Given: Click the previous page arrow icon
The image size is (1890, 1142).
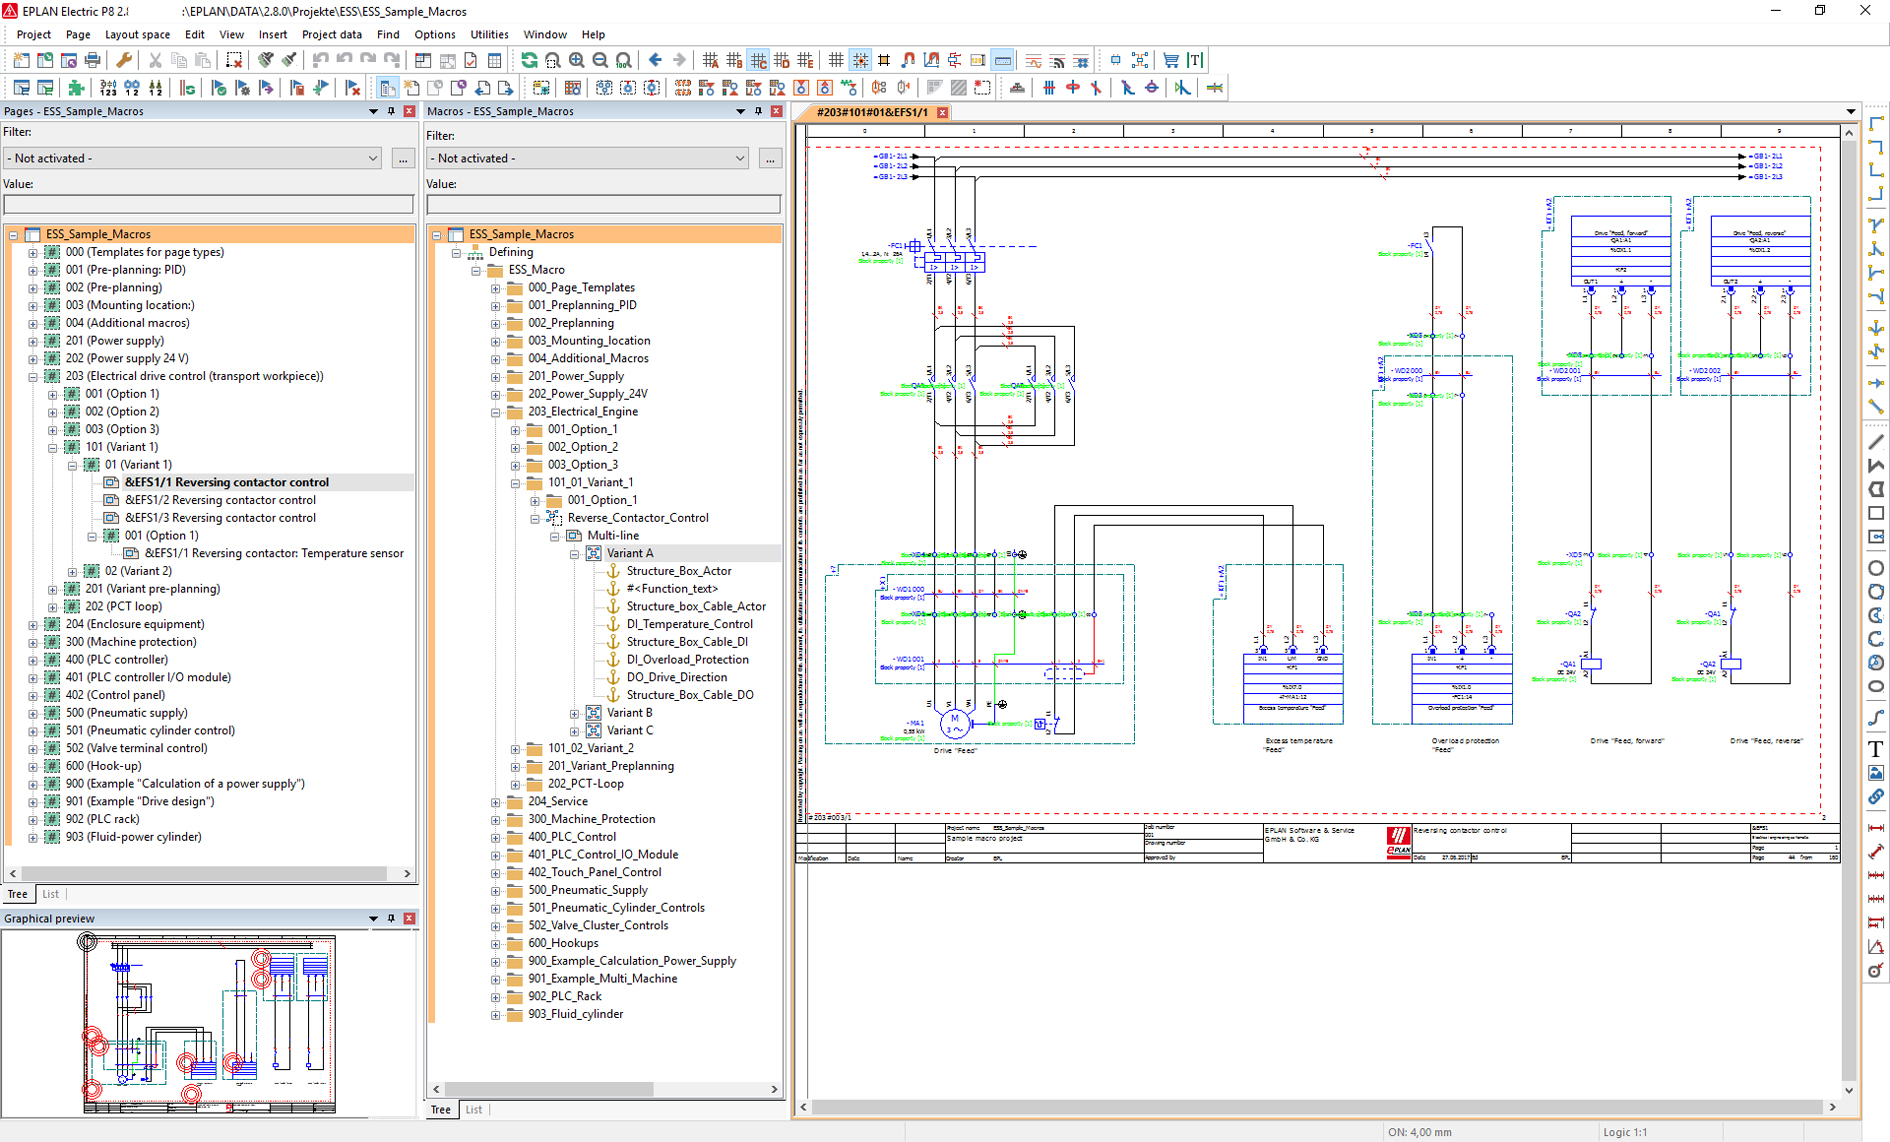Looking at the screenshot, I should pos(483,88).
